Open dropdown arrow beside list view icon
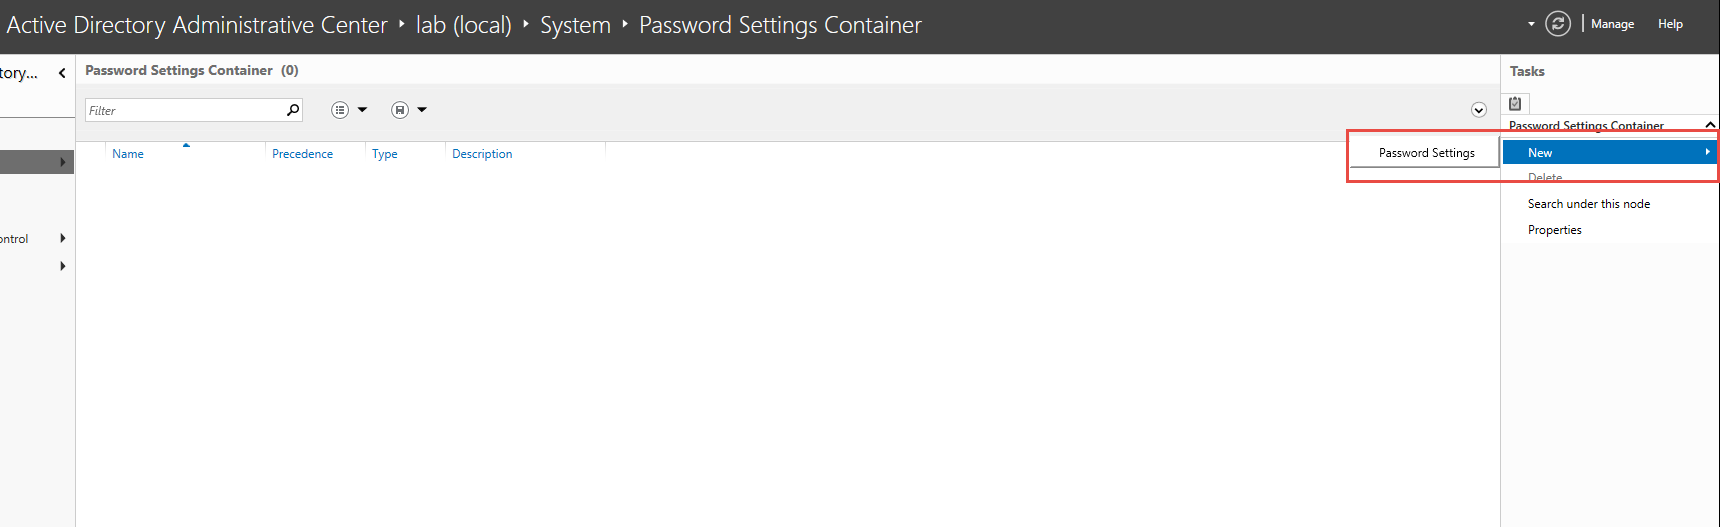The width and height of the screenshot is (1720, 527). pos(362,110)
